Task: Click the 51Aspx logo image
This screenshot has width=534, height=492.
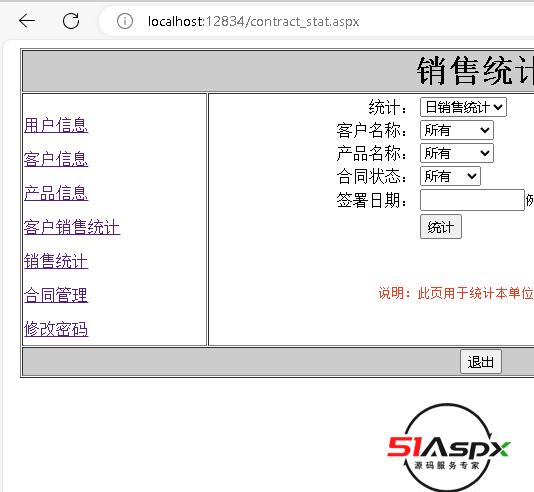Action: [448, 447]
